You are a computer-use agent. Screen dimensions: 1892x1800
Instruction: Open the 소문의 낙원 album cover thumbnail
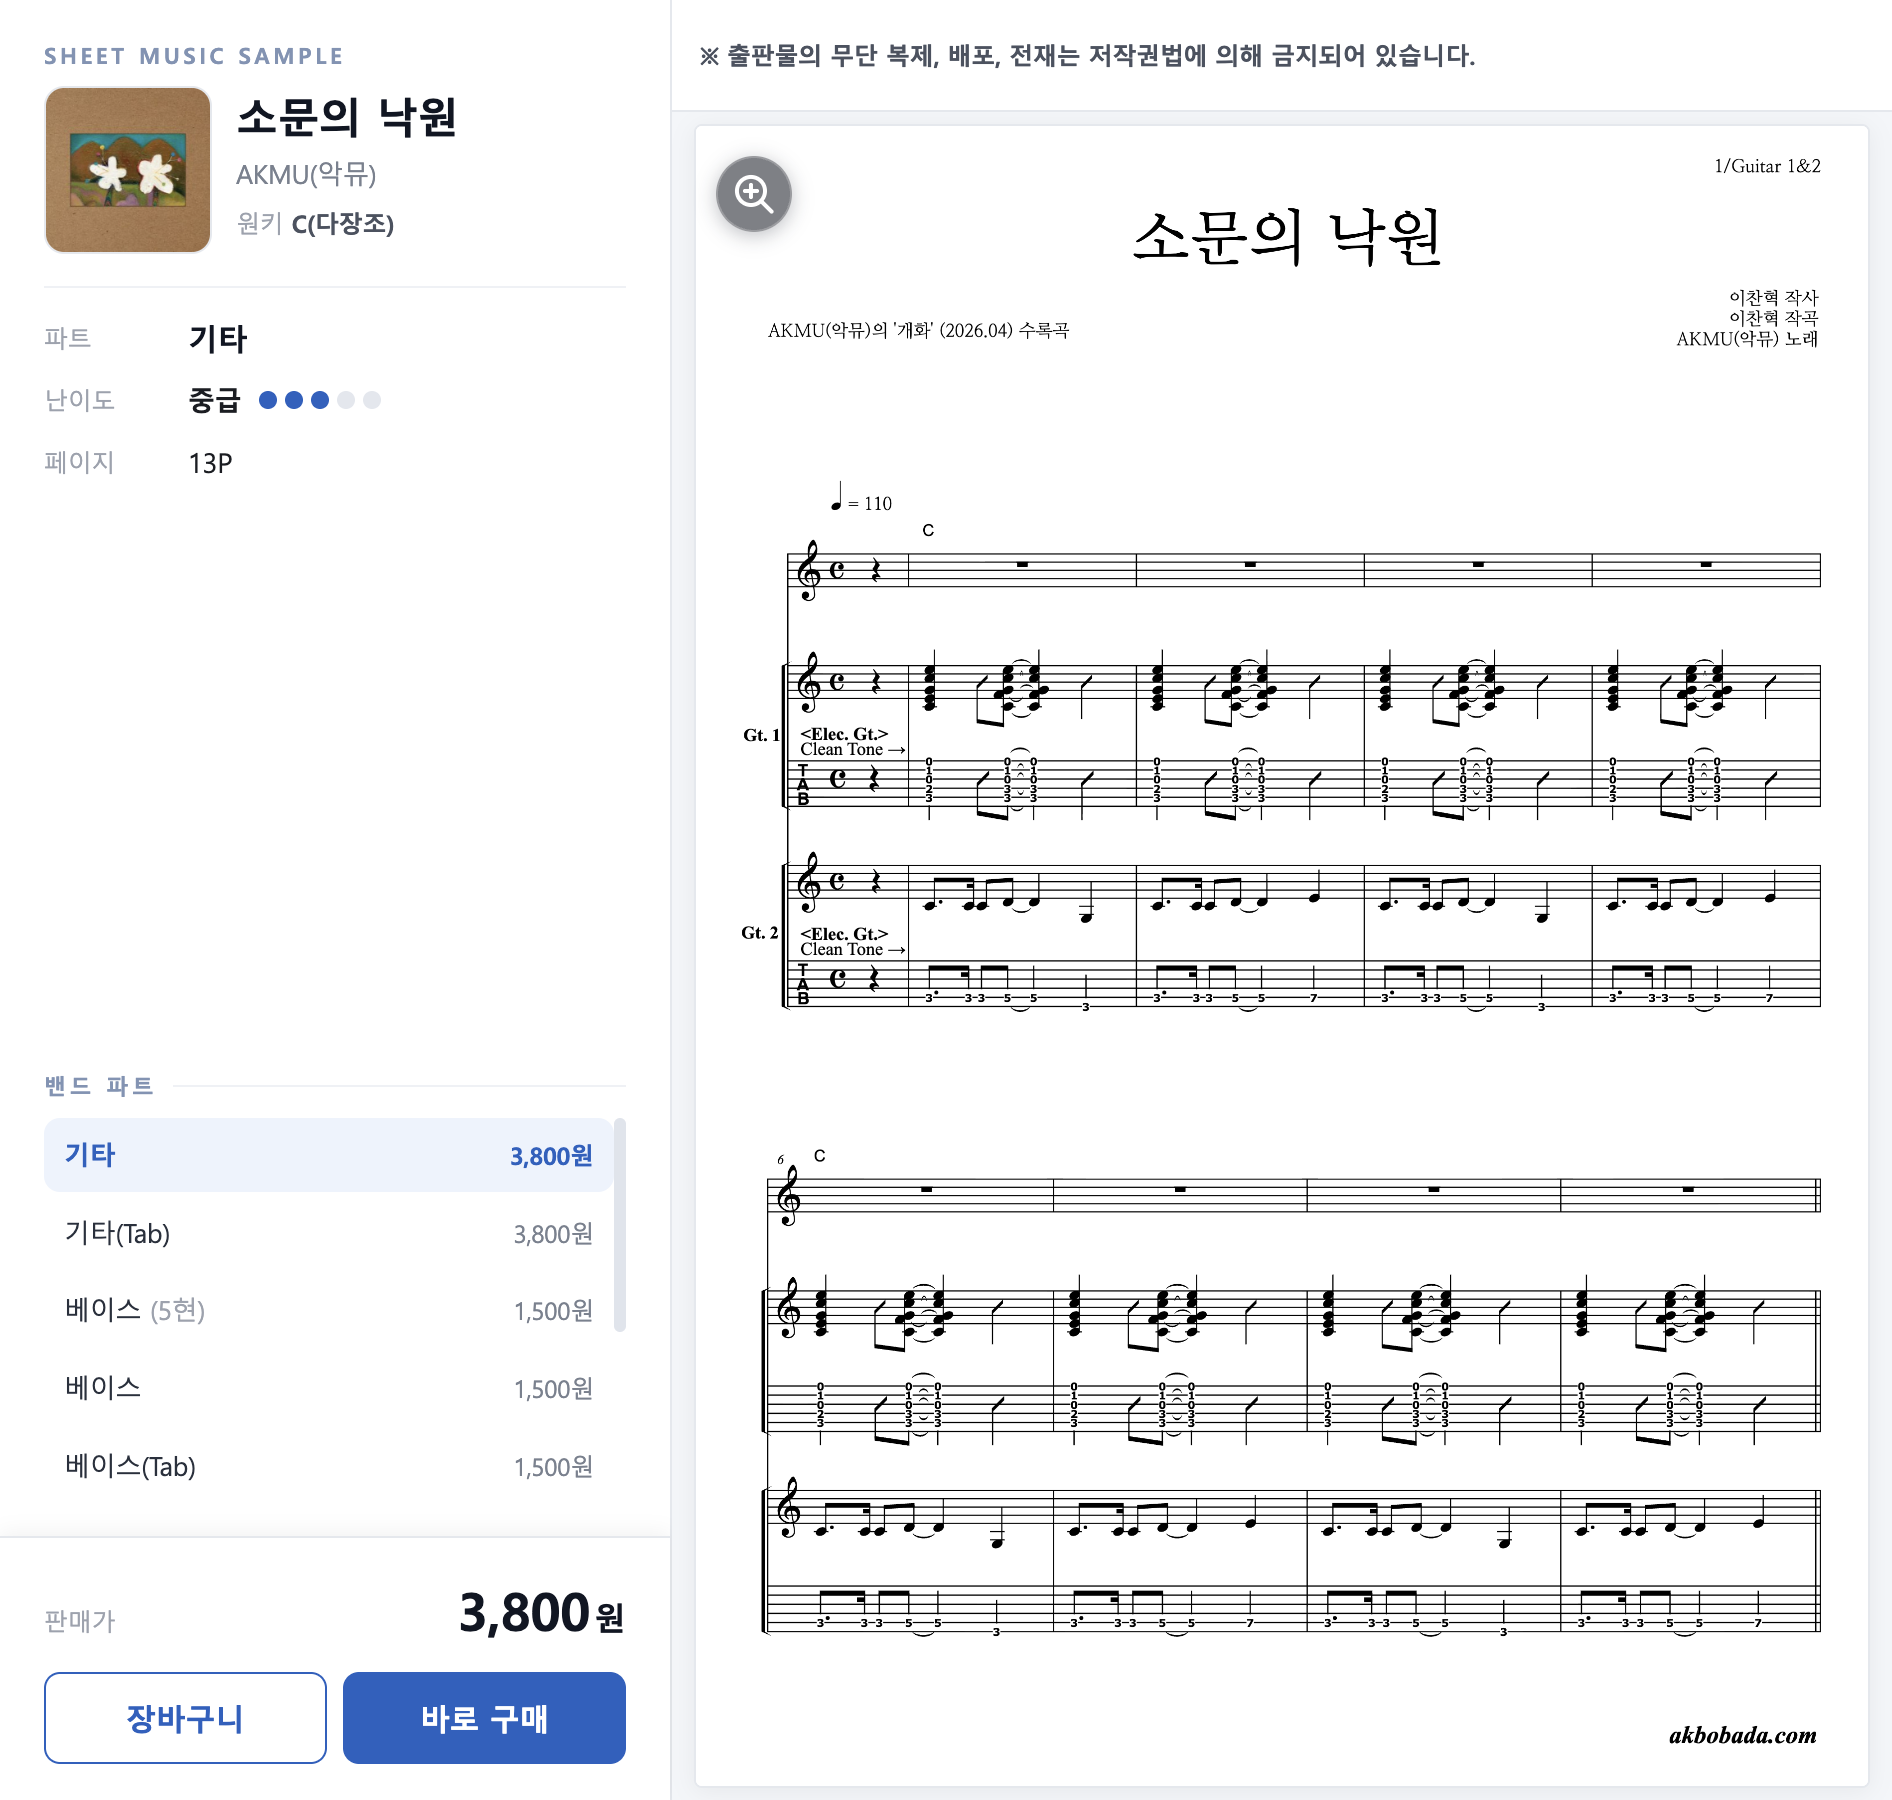[x=128, y=170]
